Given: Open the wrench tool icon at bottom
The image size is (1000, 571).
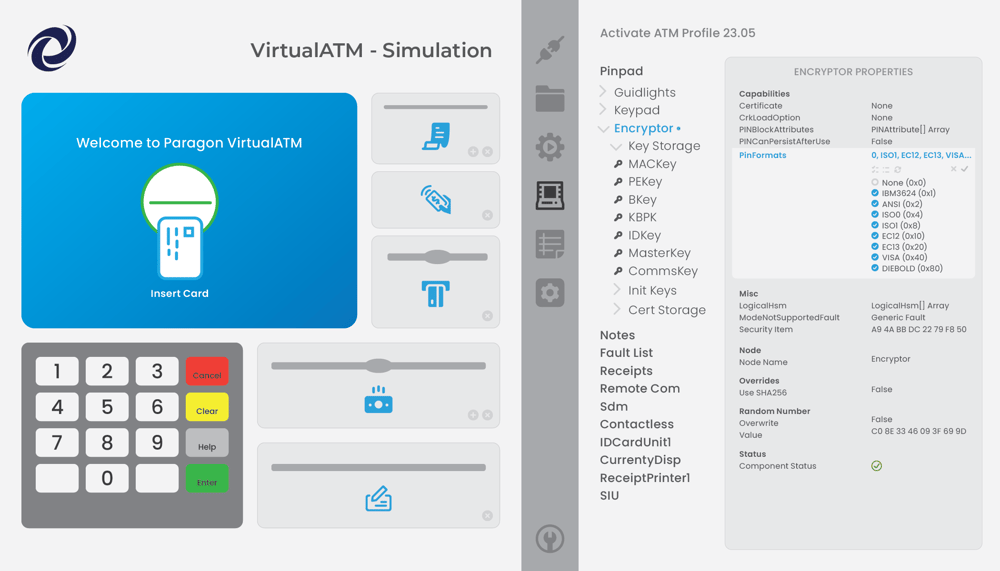Looking at the screenshot, I should pos(550,539).
